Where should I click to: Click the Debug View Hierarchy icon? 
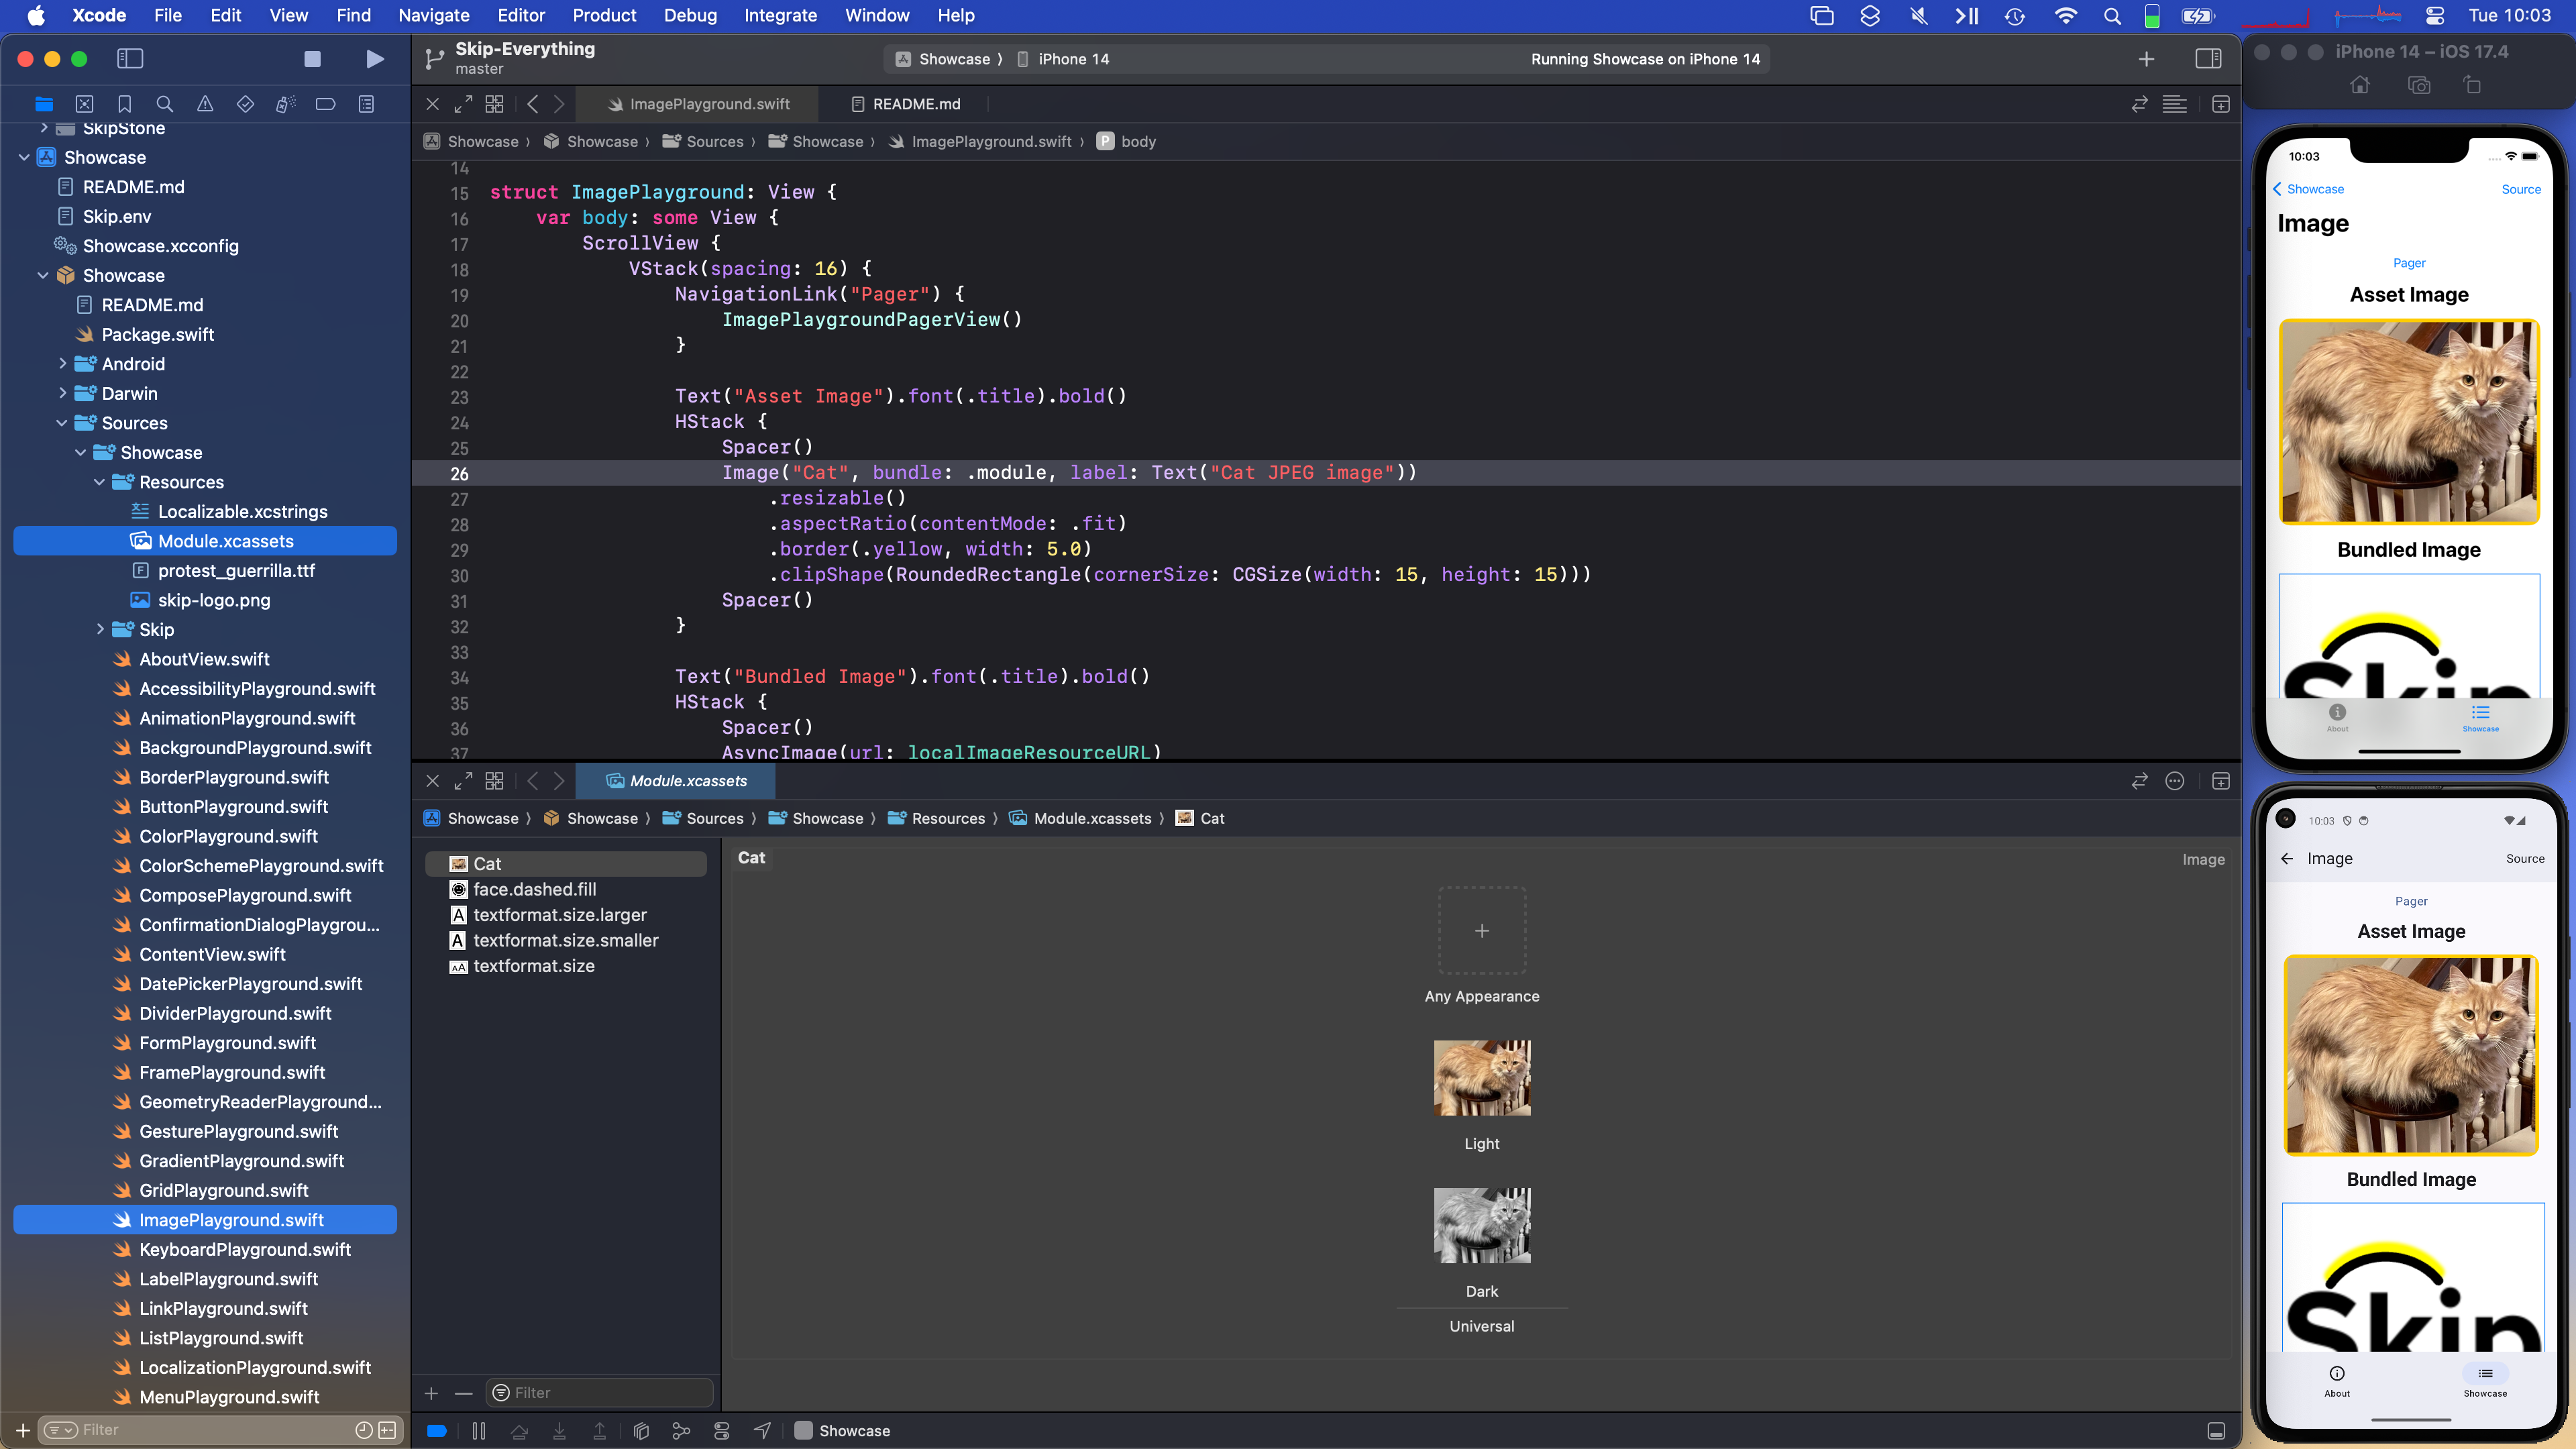click(641, 1431)
